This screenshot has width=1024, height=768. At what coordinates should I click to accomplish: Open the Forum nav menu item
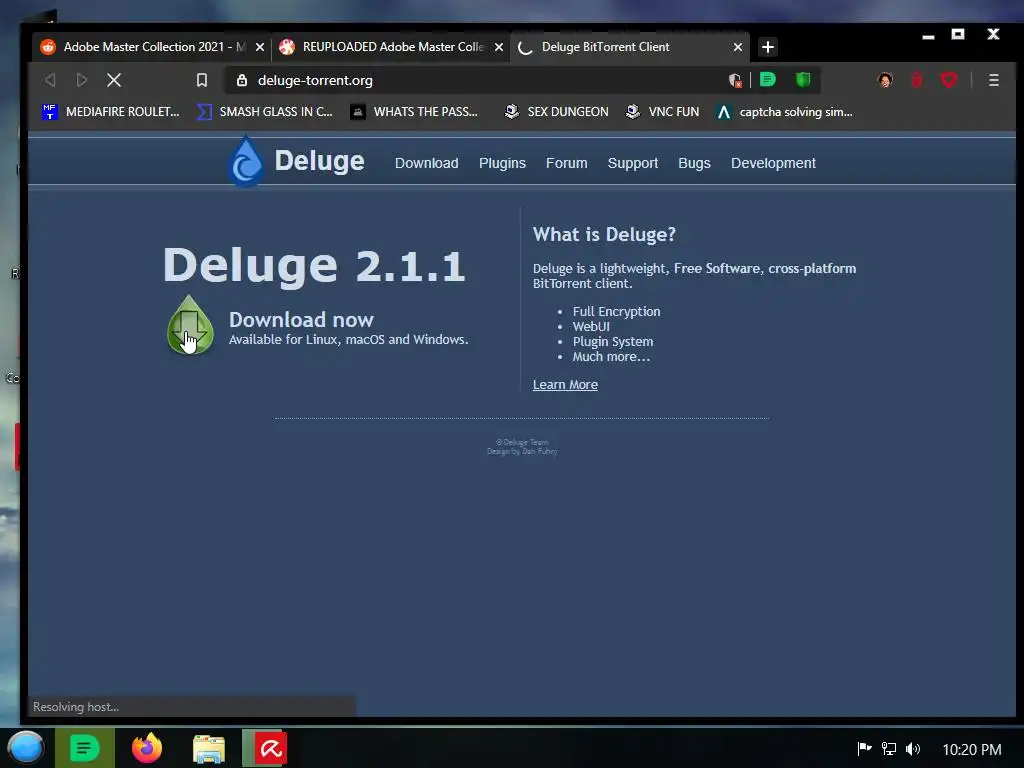point(566,163)
